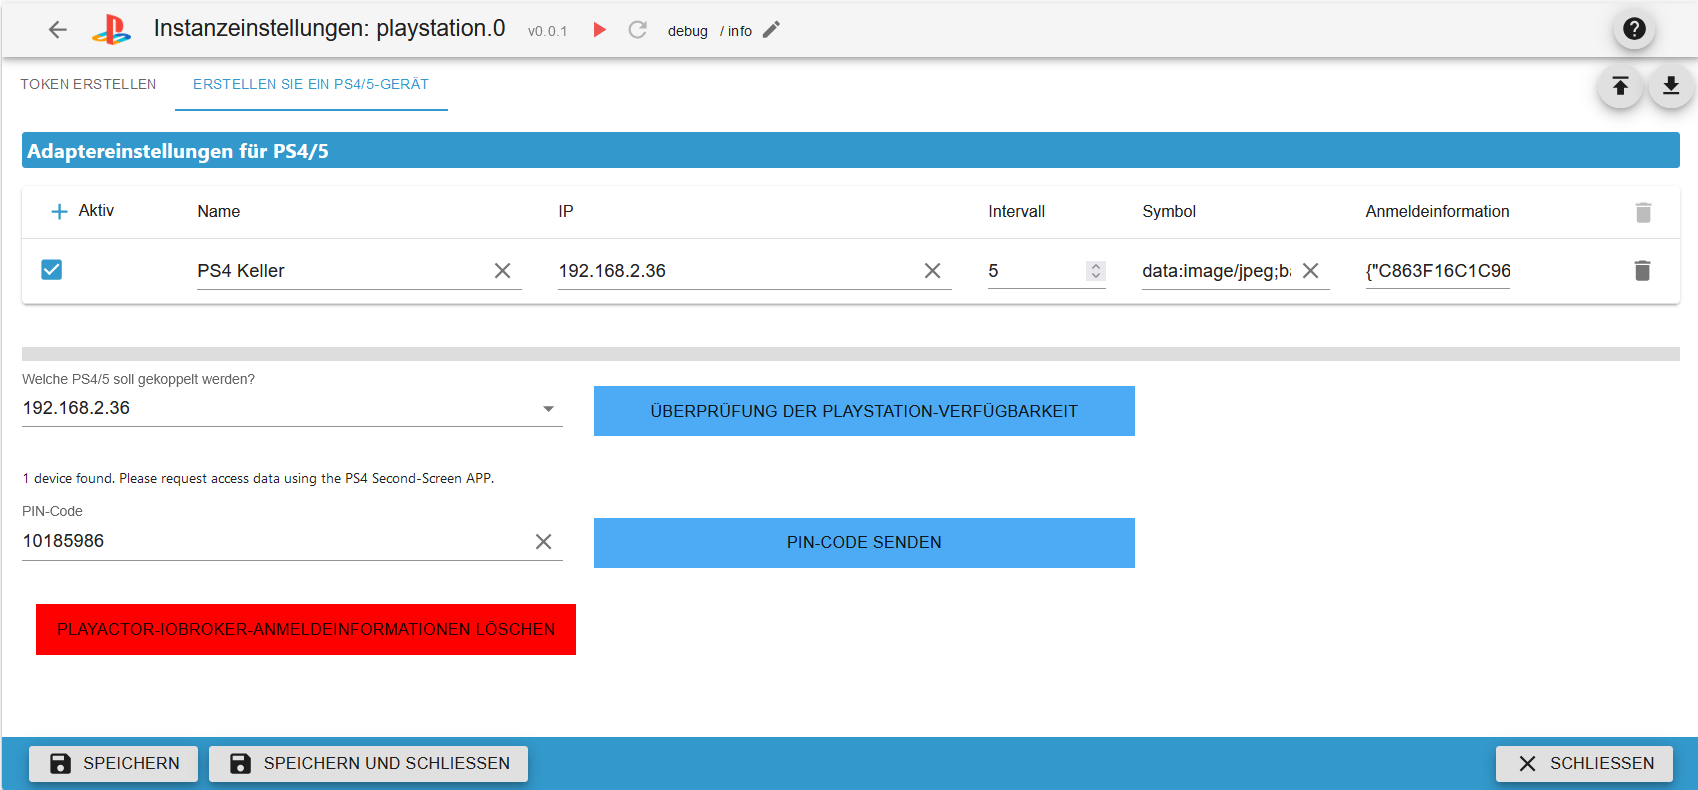1698x790 pixels.
Task: Click the v0.0.1 version label
Action: pos(548,31)
